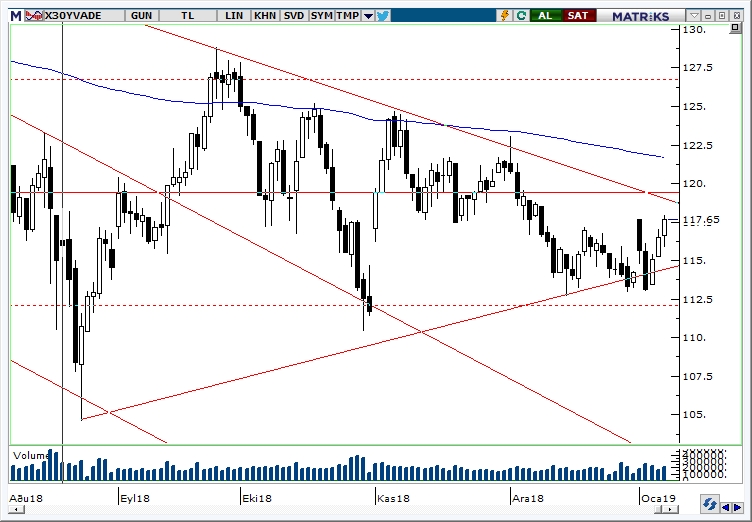Click the 110 price axis label
This screenshot has height=522, width=752.
(694, 338)
